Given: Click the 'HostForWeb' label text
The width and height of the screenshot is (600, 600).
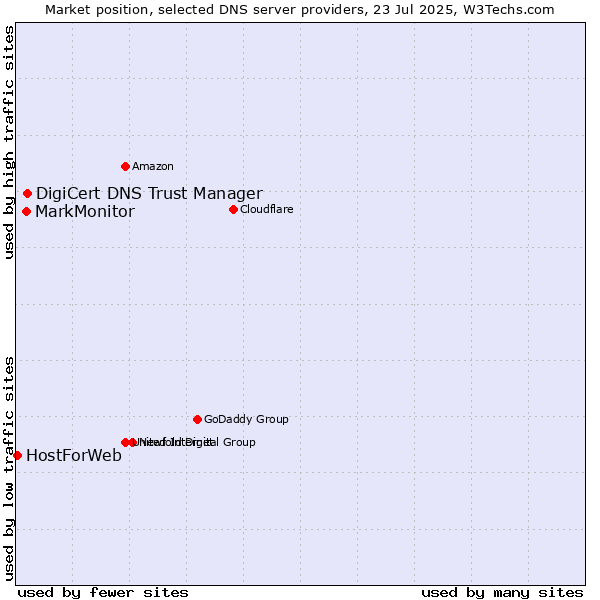Looking at the screenshot, I should point(74,455).
